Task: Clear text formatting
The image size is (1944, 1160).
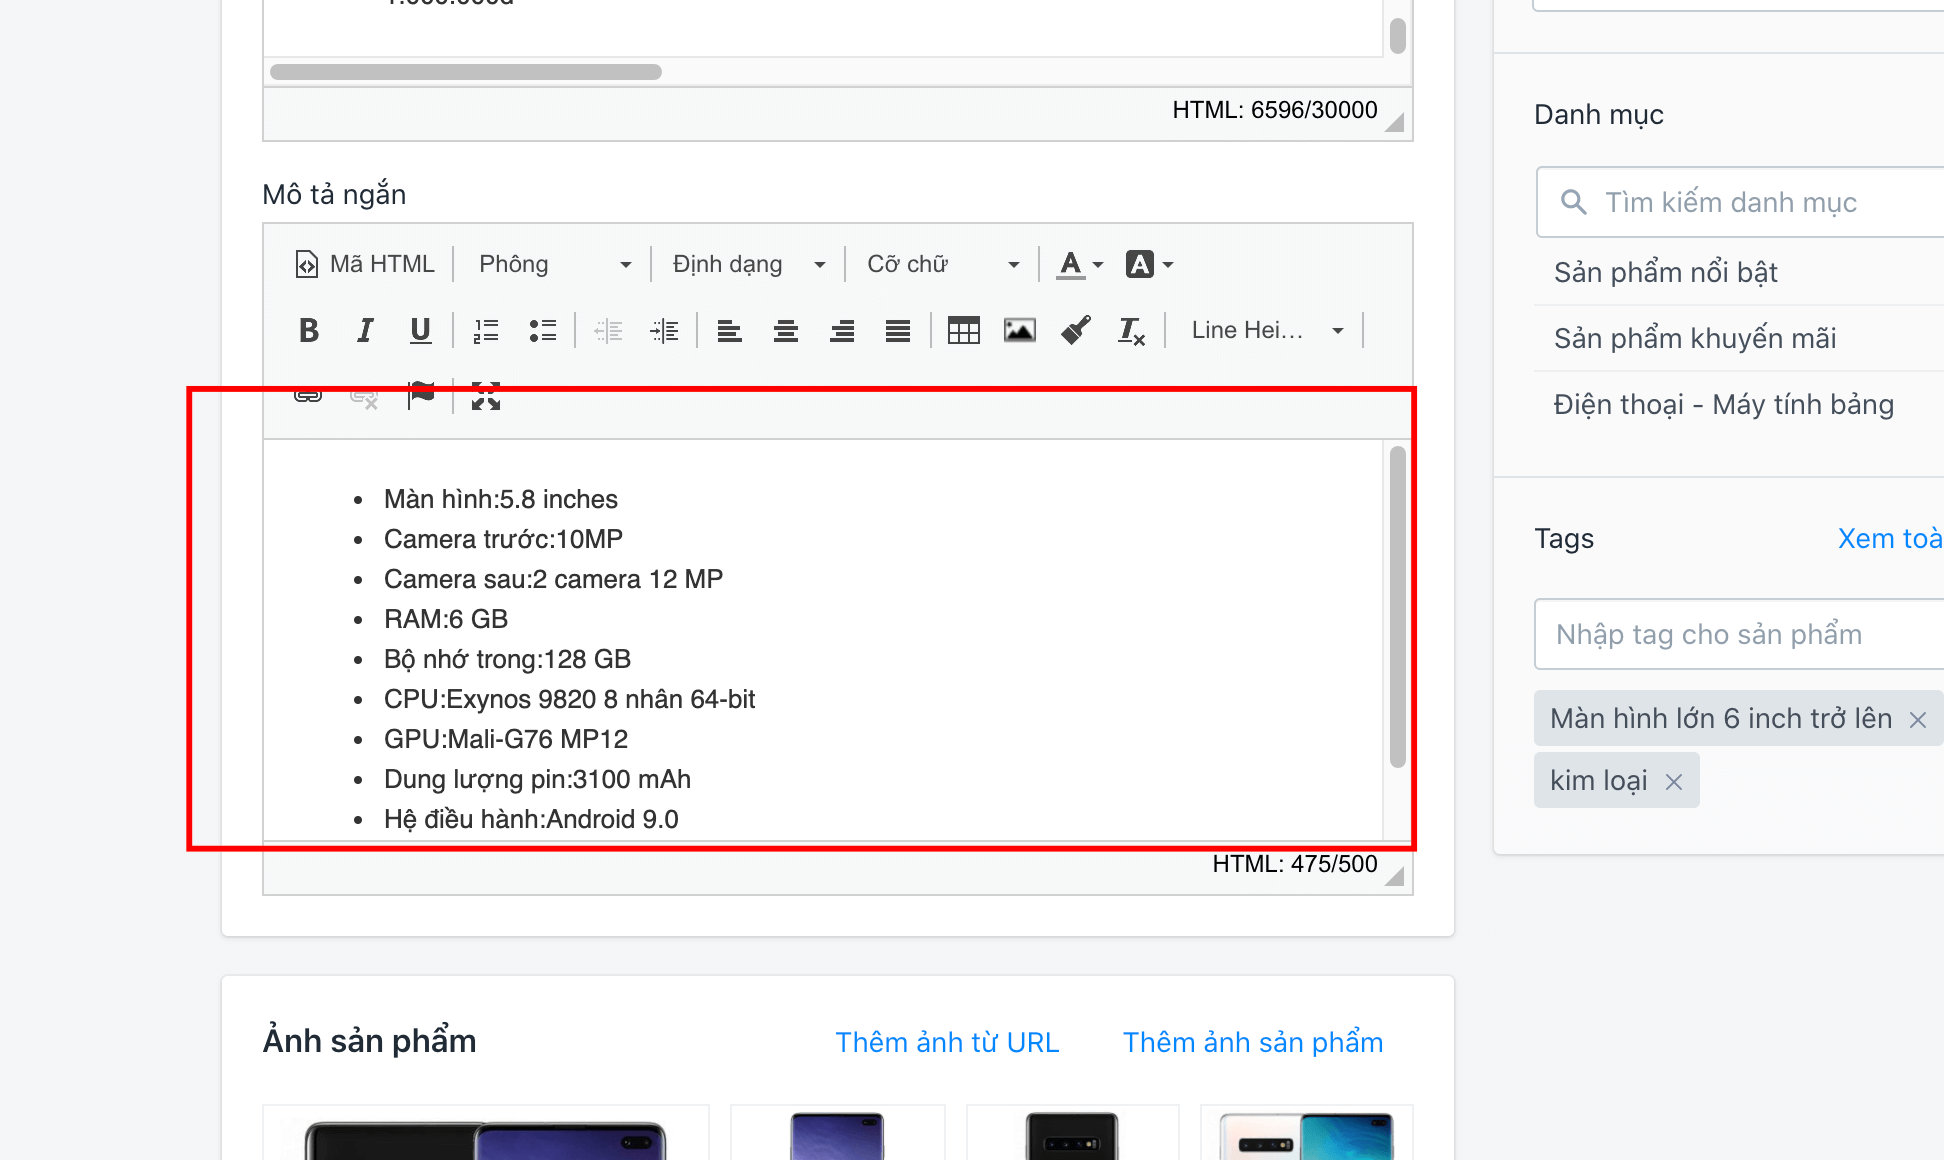Action: pos(1132,330)
